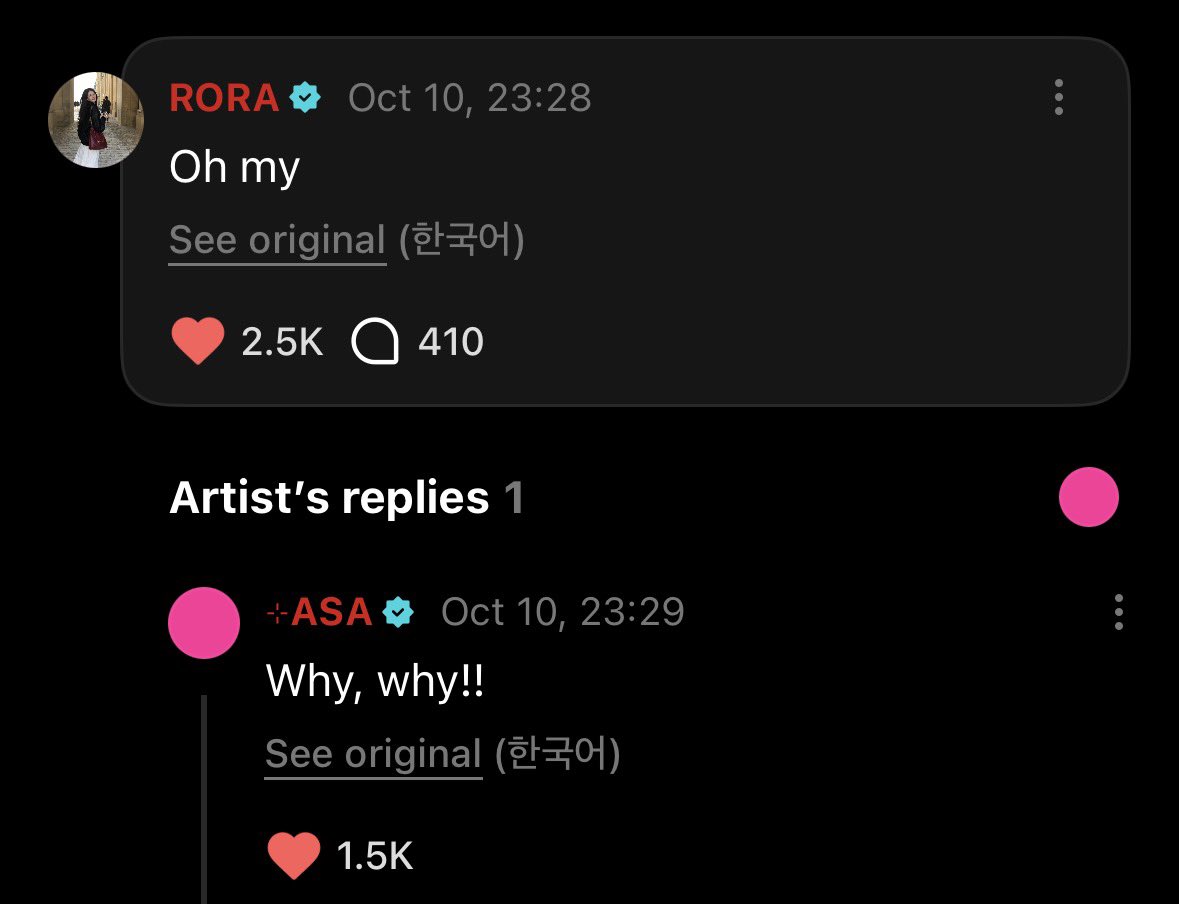View the 1.5K likes on ASA's reply

[x=374, y=856]
